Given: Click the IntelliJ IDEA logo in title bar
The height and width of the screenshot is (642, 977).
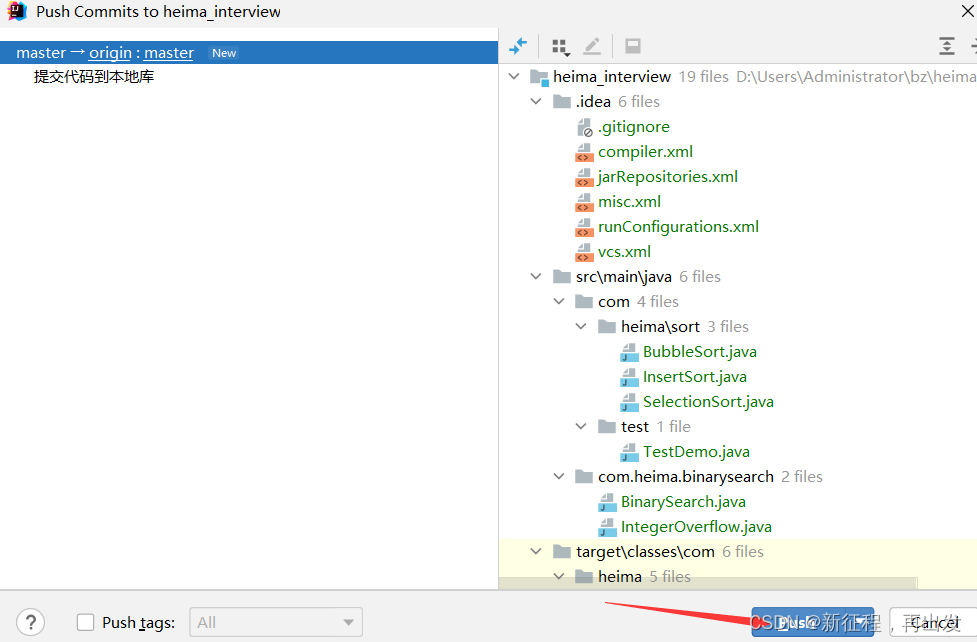Looking at the screenshot, I should (17, 11).
